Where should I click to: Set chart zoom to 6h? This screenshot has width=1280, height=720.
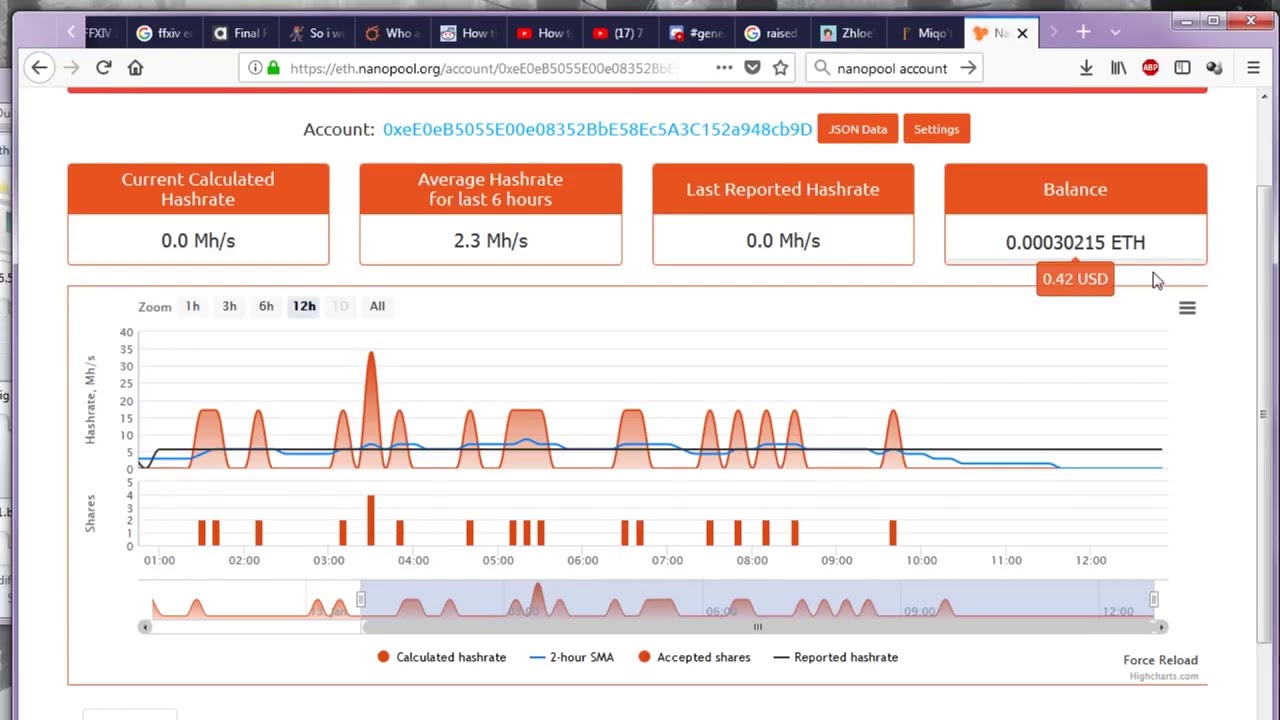pos(266,306)
